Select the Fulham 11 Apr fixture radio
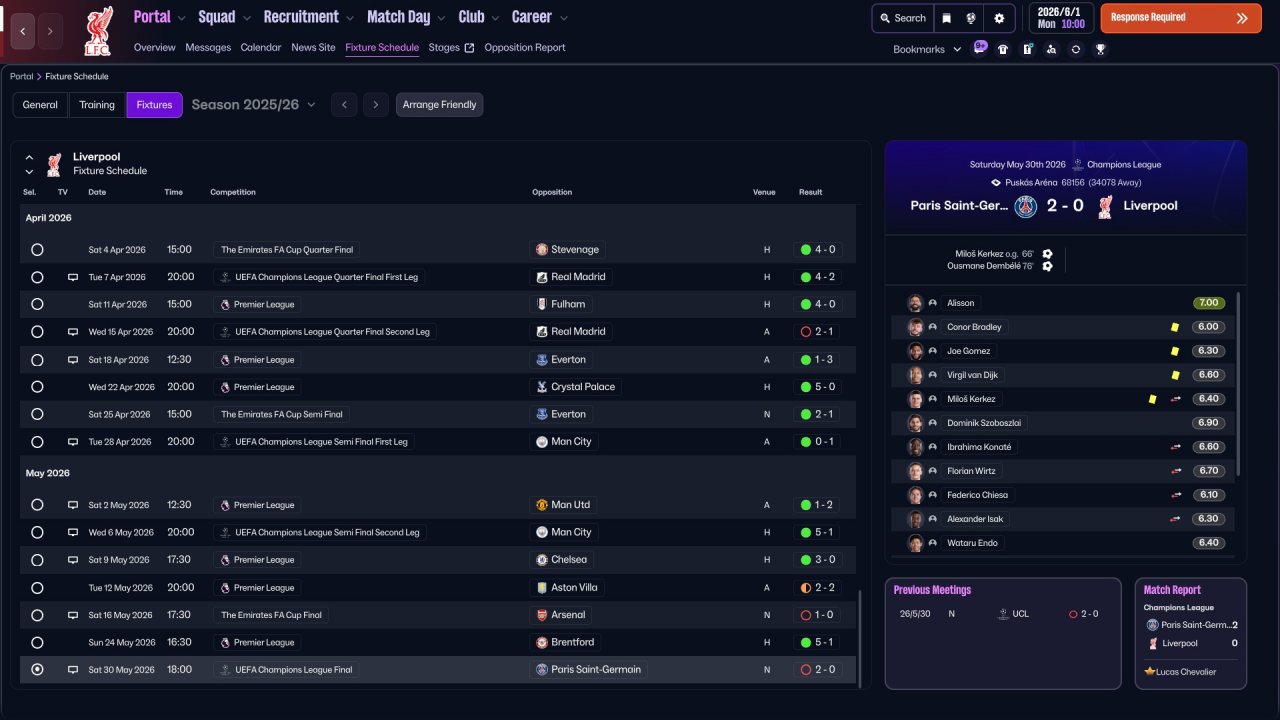This screenshot has width=1280, height=720. 37,304
